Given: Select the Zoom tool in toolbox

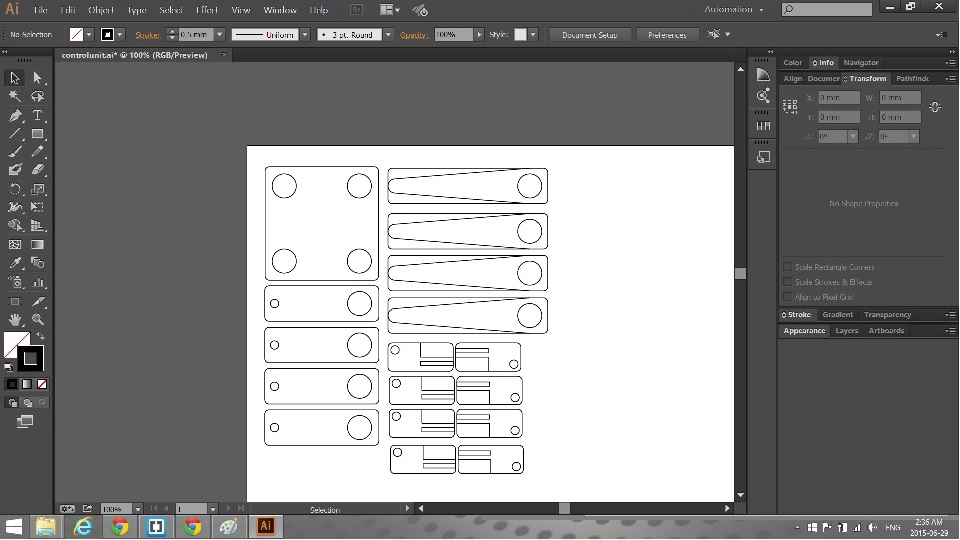Looking at the screenshot, I should click(38, 319).
